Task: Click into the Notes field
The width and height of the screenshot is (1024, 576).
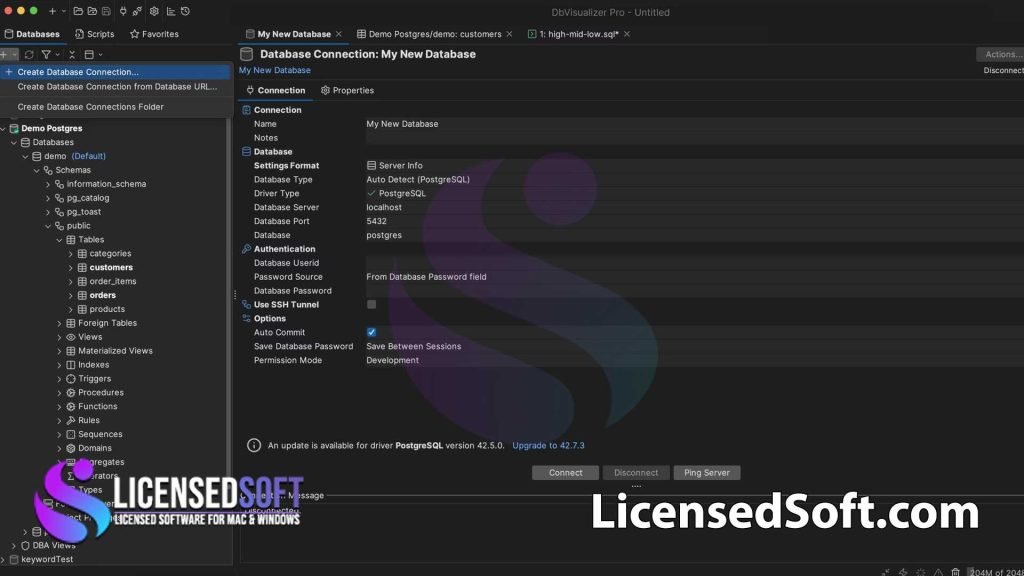Action: pyautogui.click(x=694, y=138)
